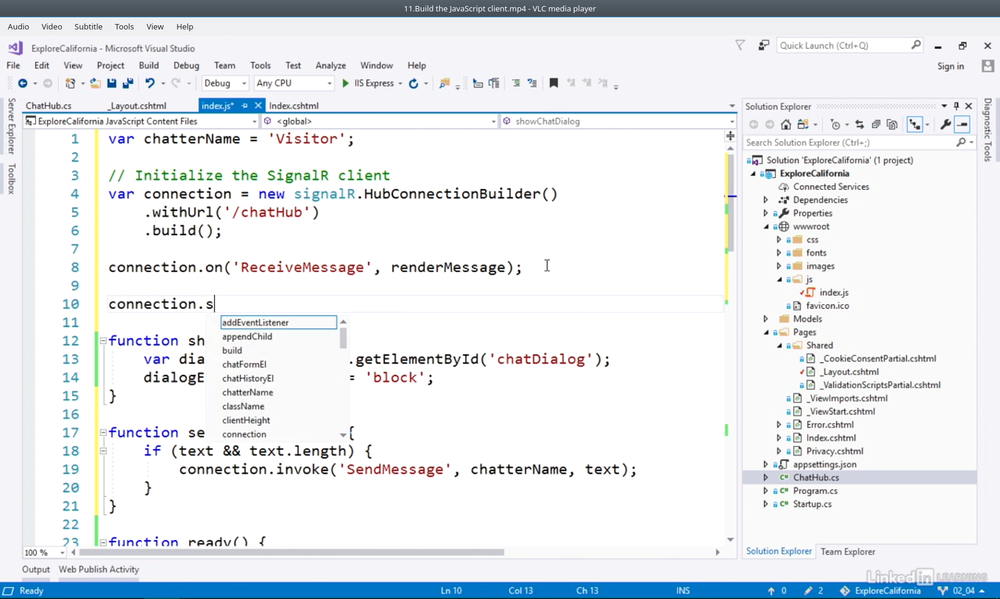The height and width of the screenshot is (599, 1000).
Task: Toggle auto-hide pin on Solution Explorer
Action: coord(956,106)
